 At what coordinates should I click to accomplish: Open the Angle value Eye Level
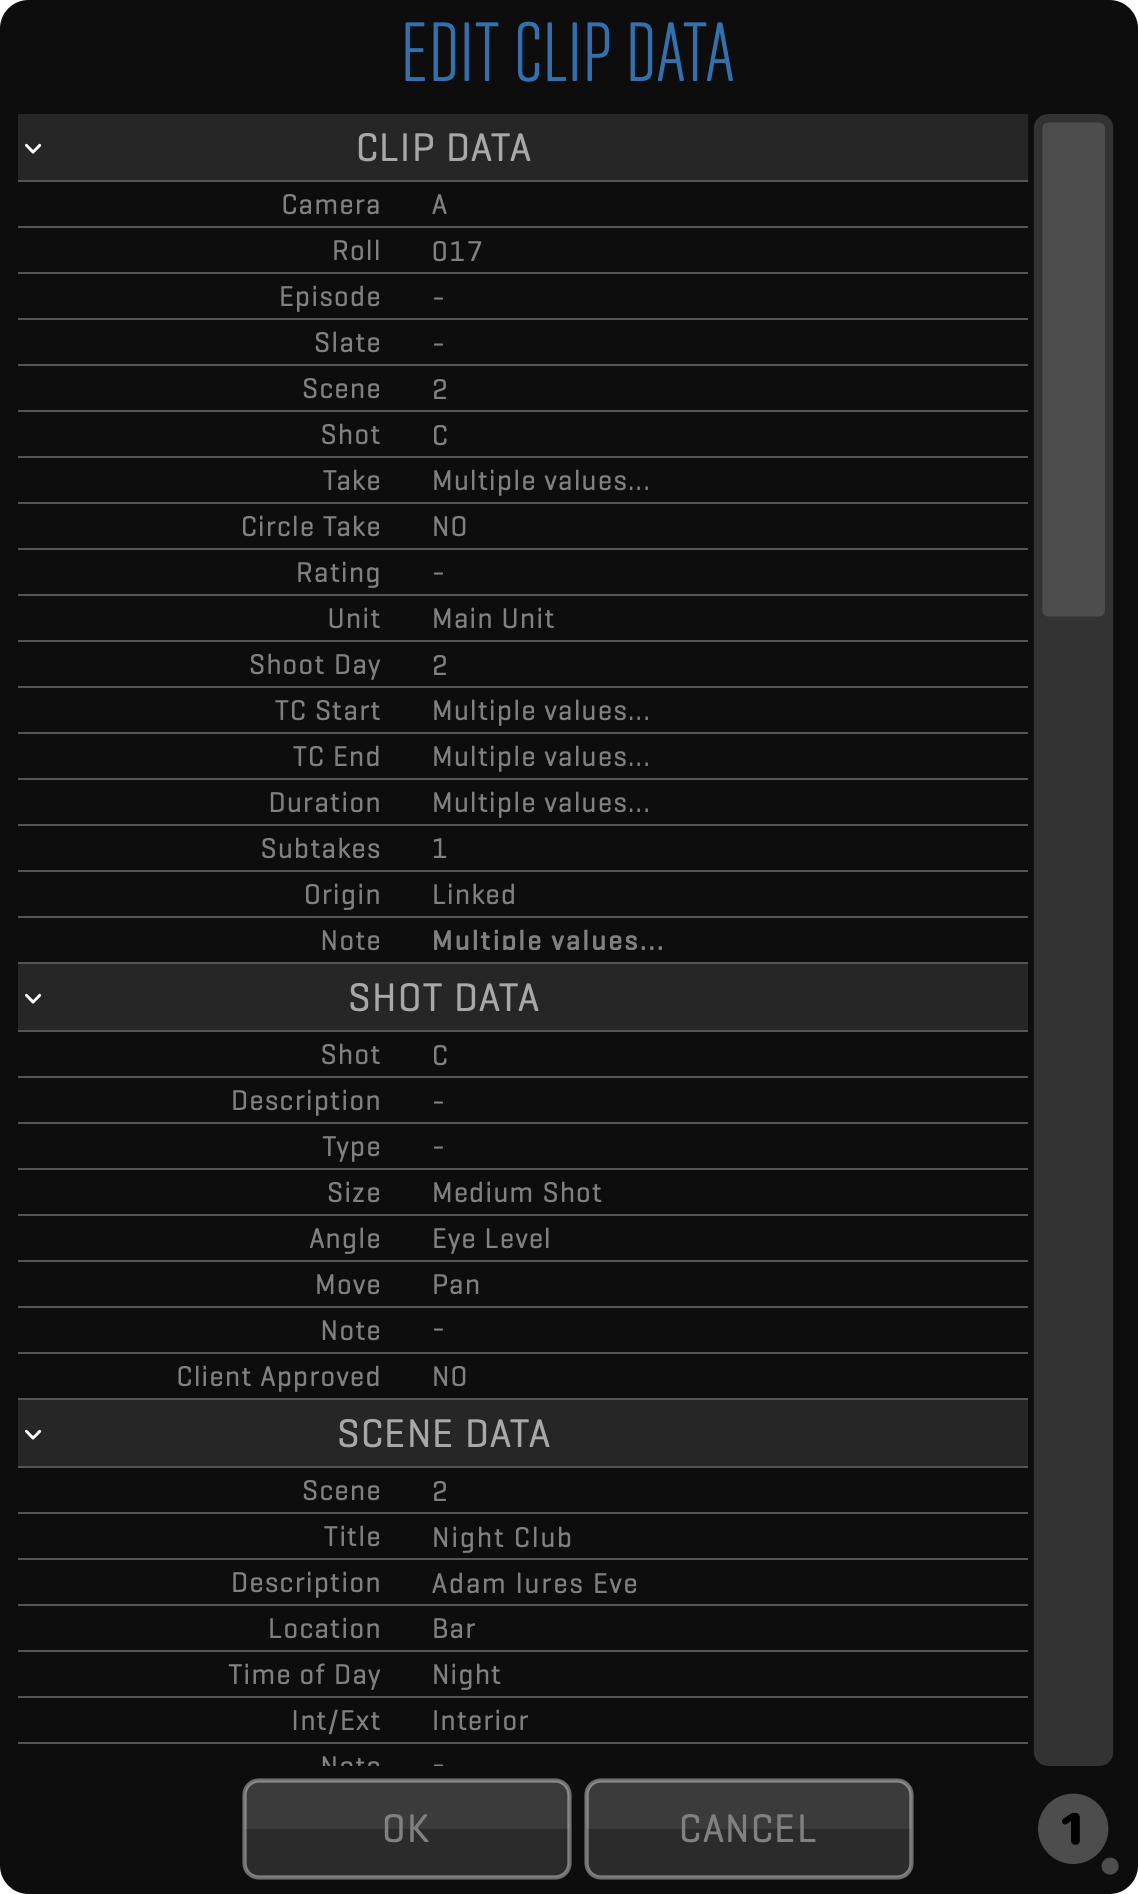point(491,1239)
